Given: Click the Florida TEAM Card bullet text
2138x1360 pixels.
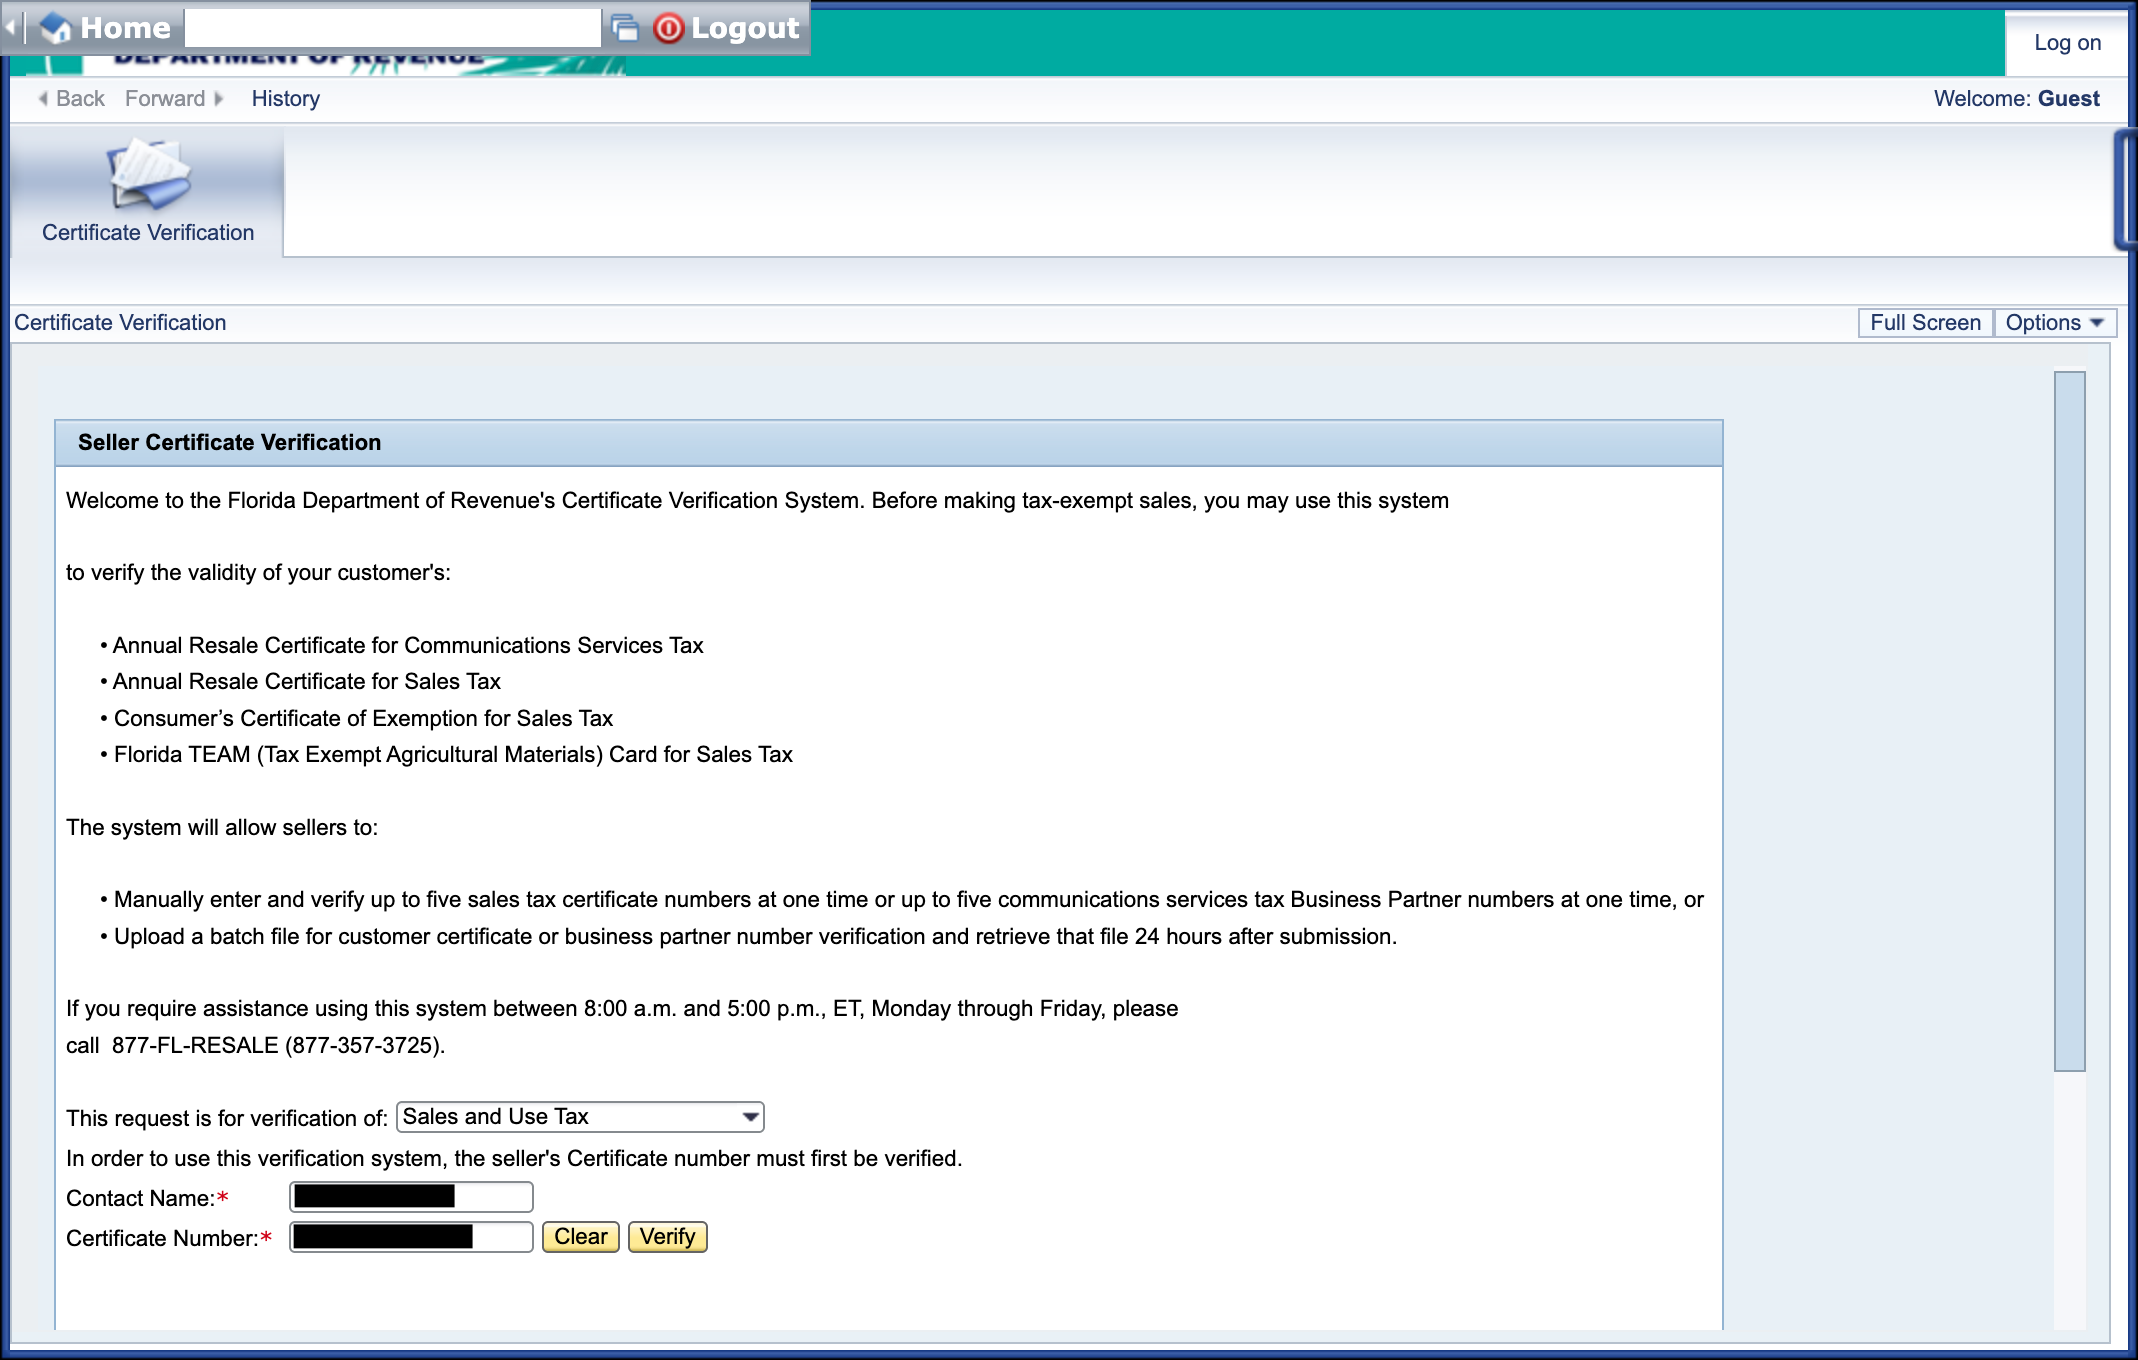Looking at the screenshot, I should point(453,754).
